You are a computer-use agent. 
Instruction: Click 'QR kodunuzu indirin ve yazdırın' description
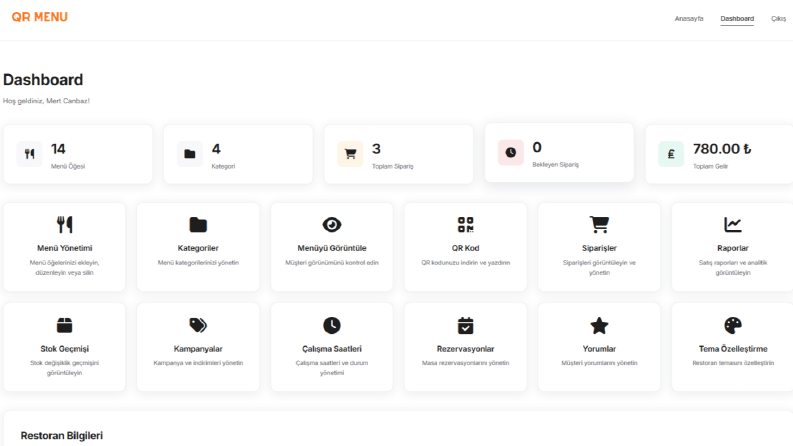[466, 263]
